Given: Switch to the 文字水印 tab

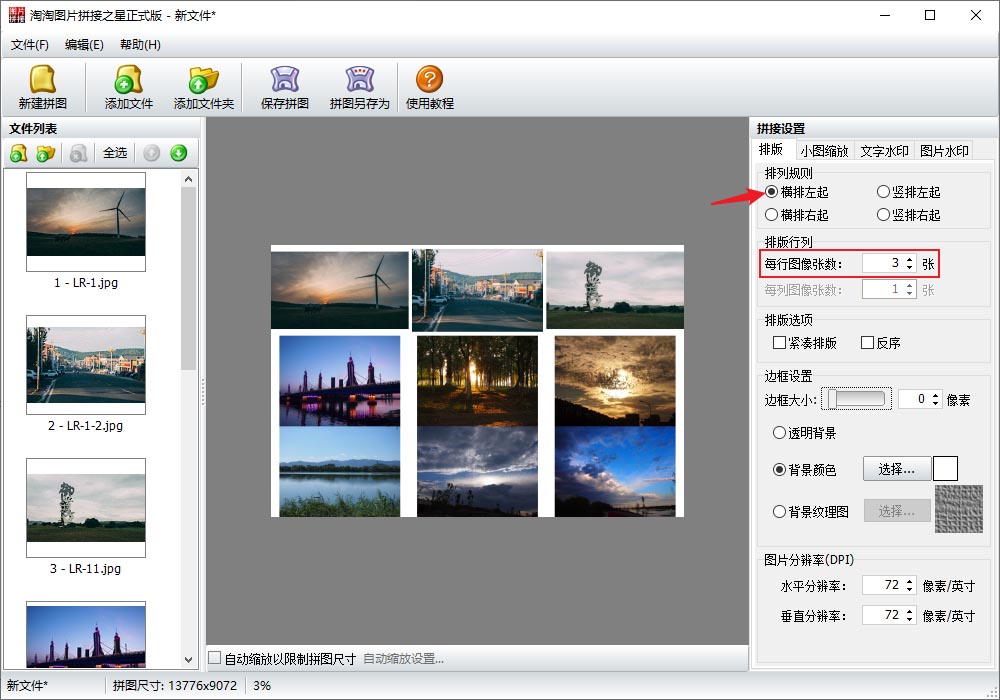Looking at the screenshot, I should [x=884, y=151].
